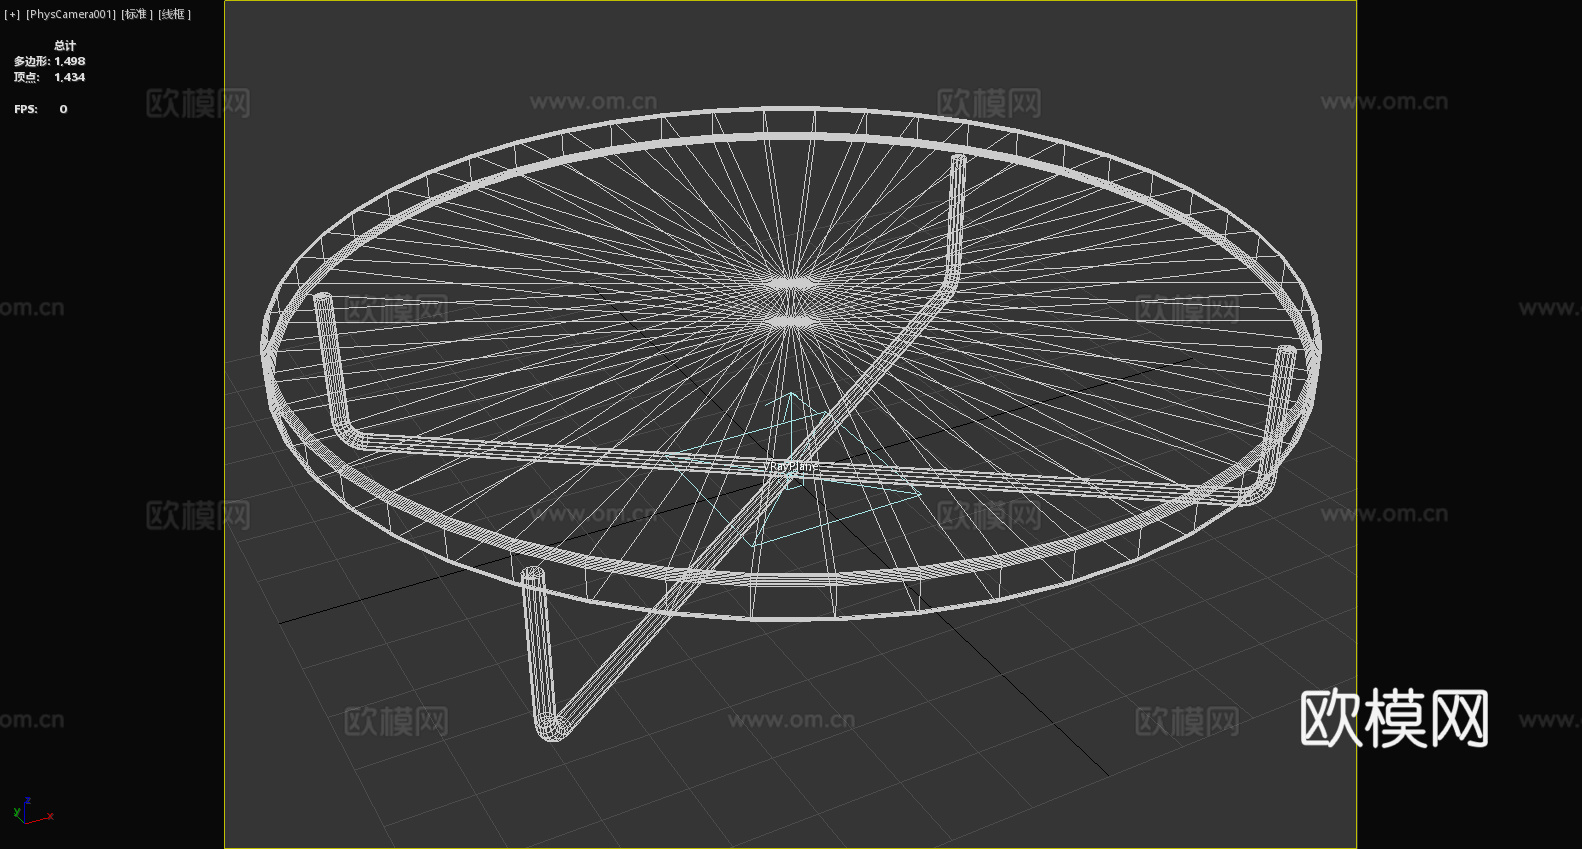Open the 线框 display mode menu

pyautogui.click(x=174, y=15)
